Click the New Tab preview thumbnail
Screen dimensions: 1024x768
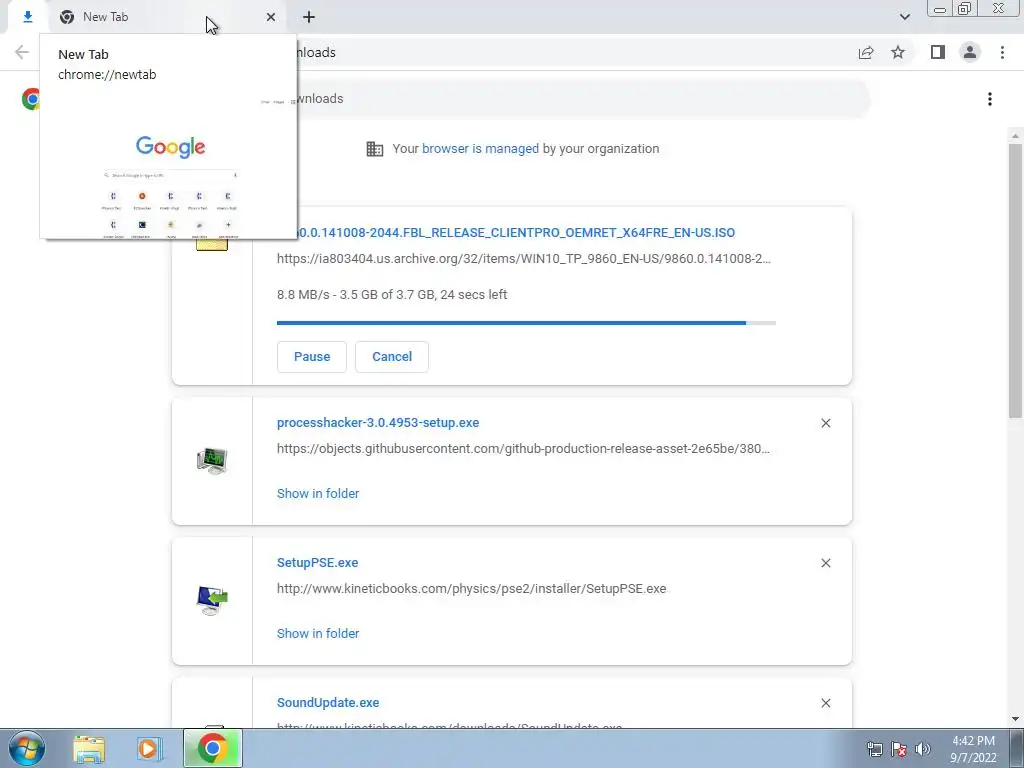point(170,165)
